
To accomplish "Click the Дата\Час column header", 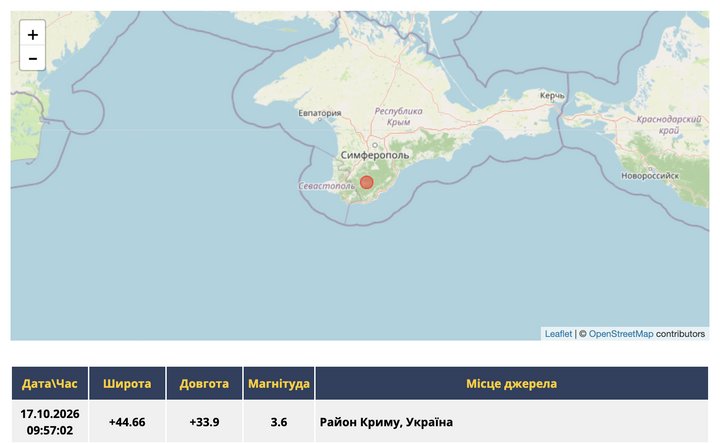I will 50,383.
